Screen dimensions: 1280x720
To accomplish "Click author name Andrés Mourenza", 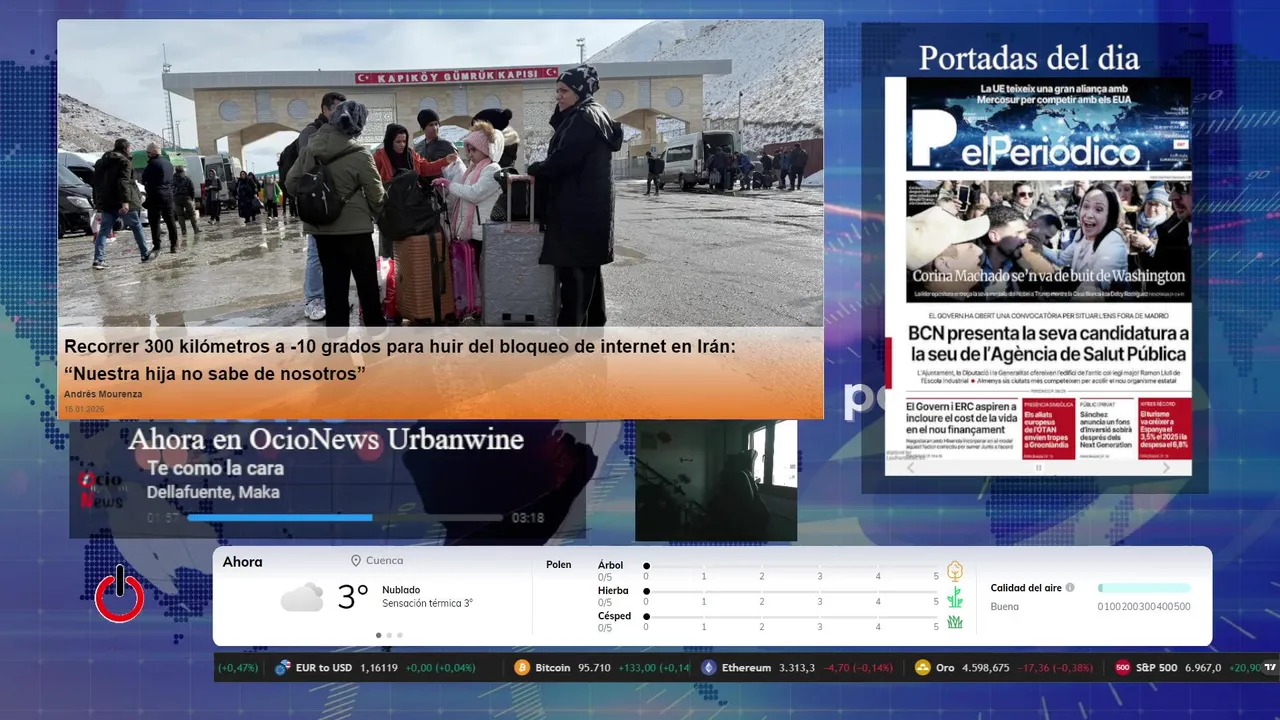I will [x=103, y=394].
